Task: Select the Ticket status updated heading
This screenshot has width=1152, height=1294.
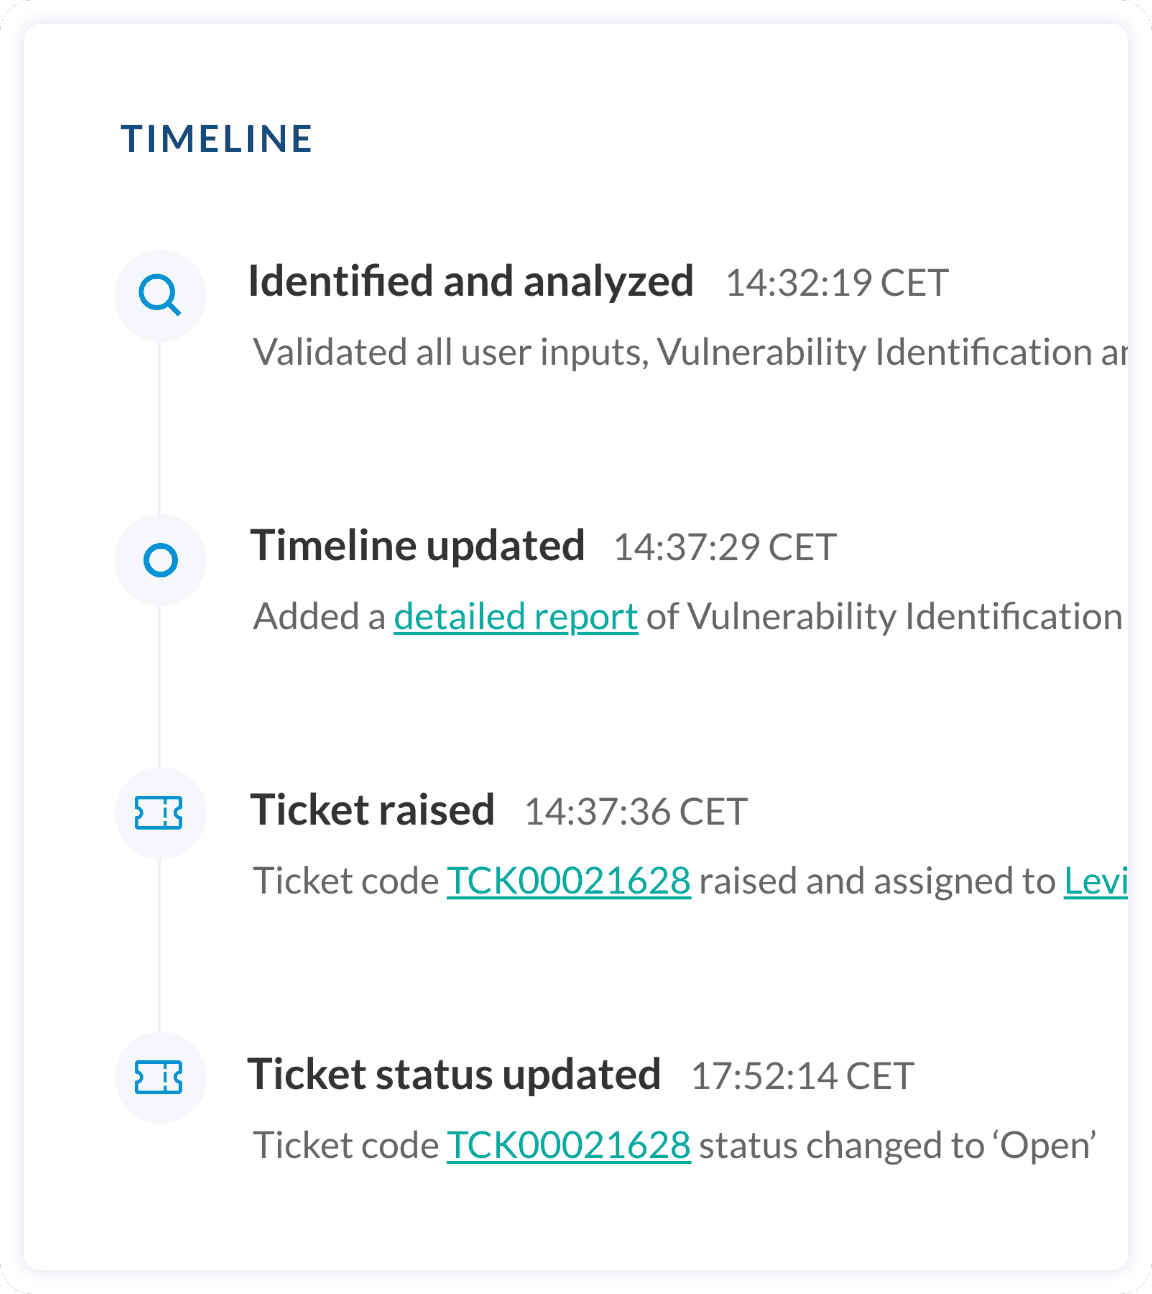Action: [x=454, y=1075]
